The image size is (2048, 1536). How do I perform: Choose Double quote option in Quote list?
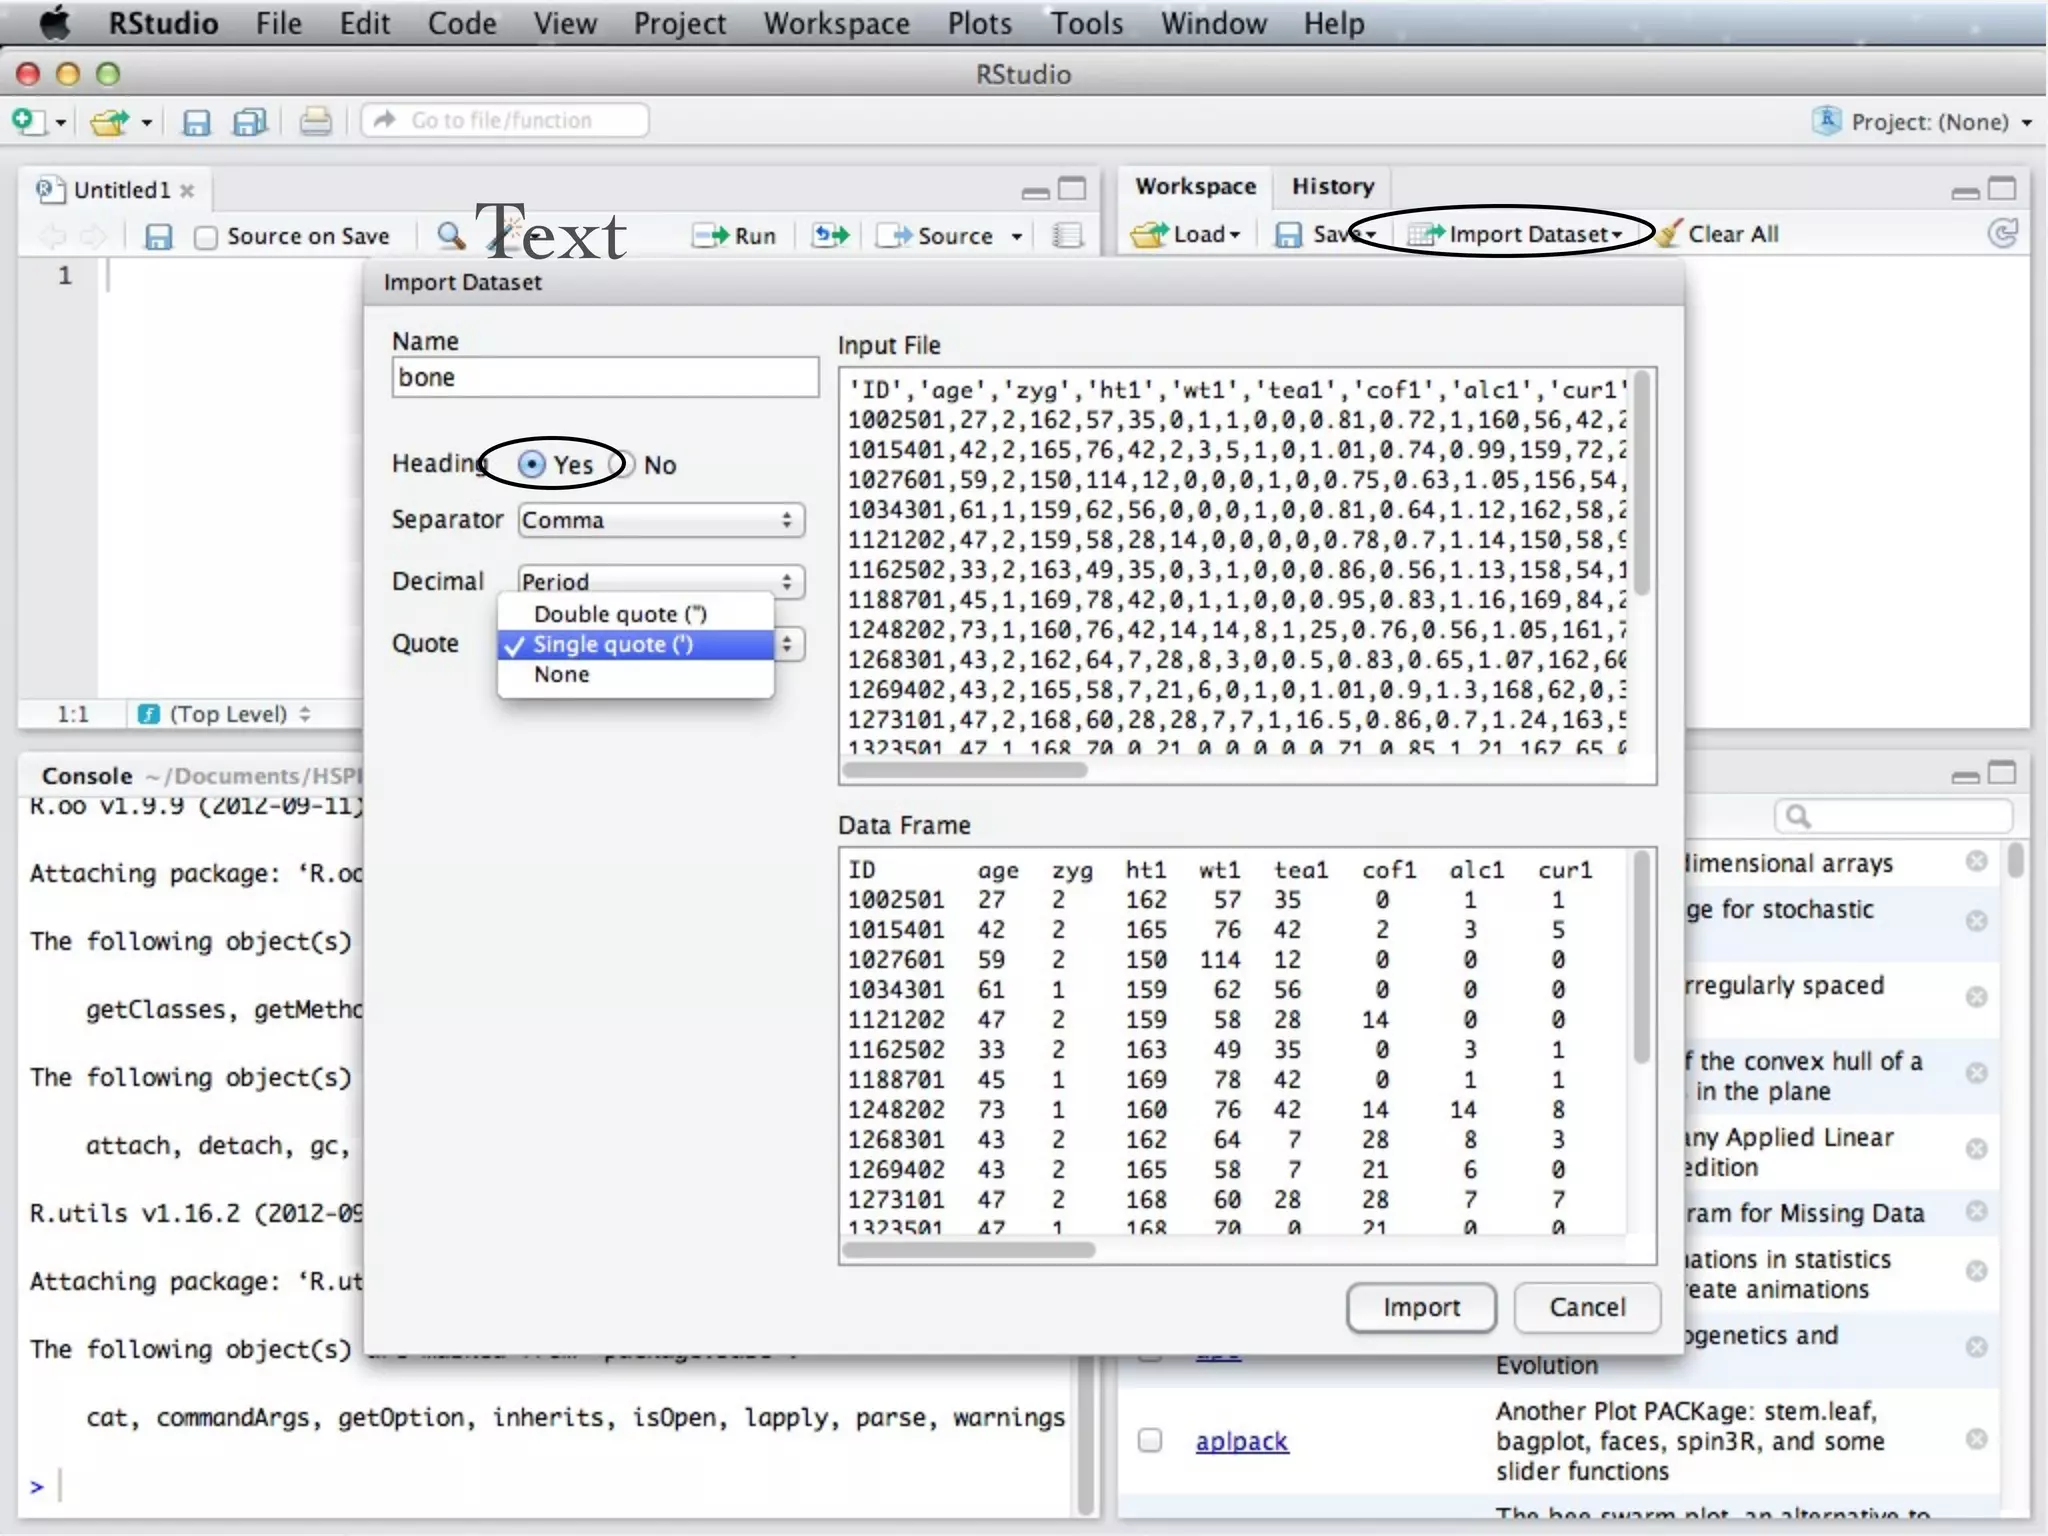click(x=636, y=614)
